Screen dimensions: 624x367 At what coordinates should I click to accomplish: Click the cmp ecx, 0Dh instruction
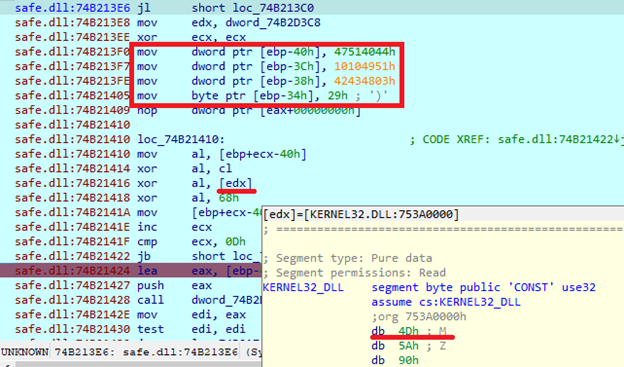(x=191, y=242)
